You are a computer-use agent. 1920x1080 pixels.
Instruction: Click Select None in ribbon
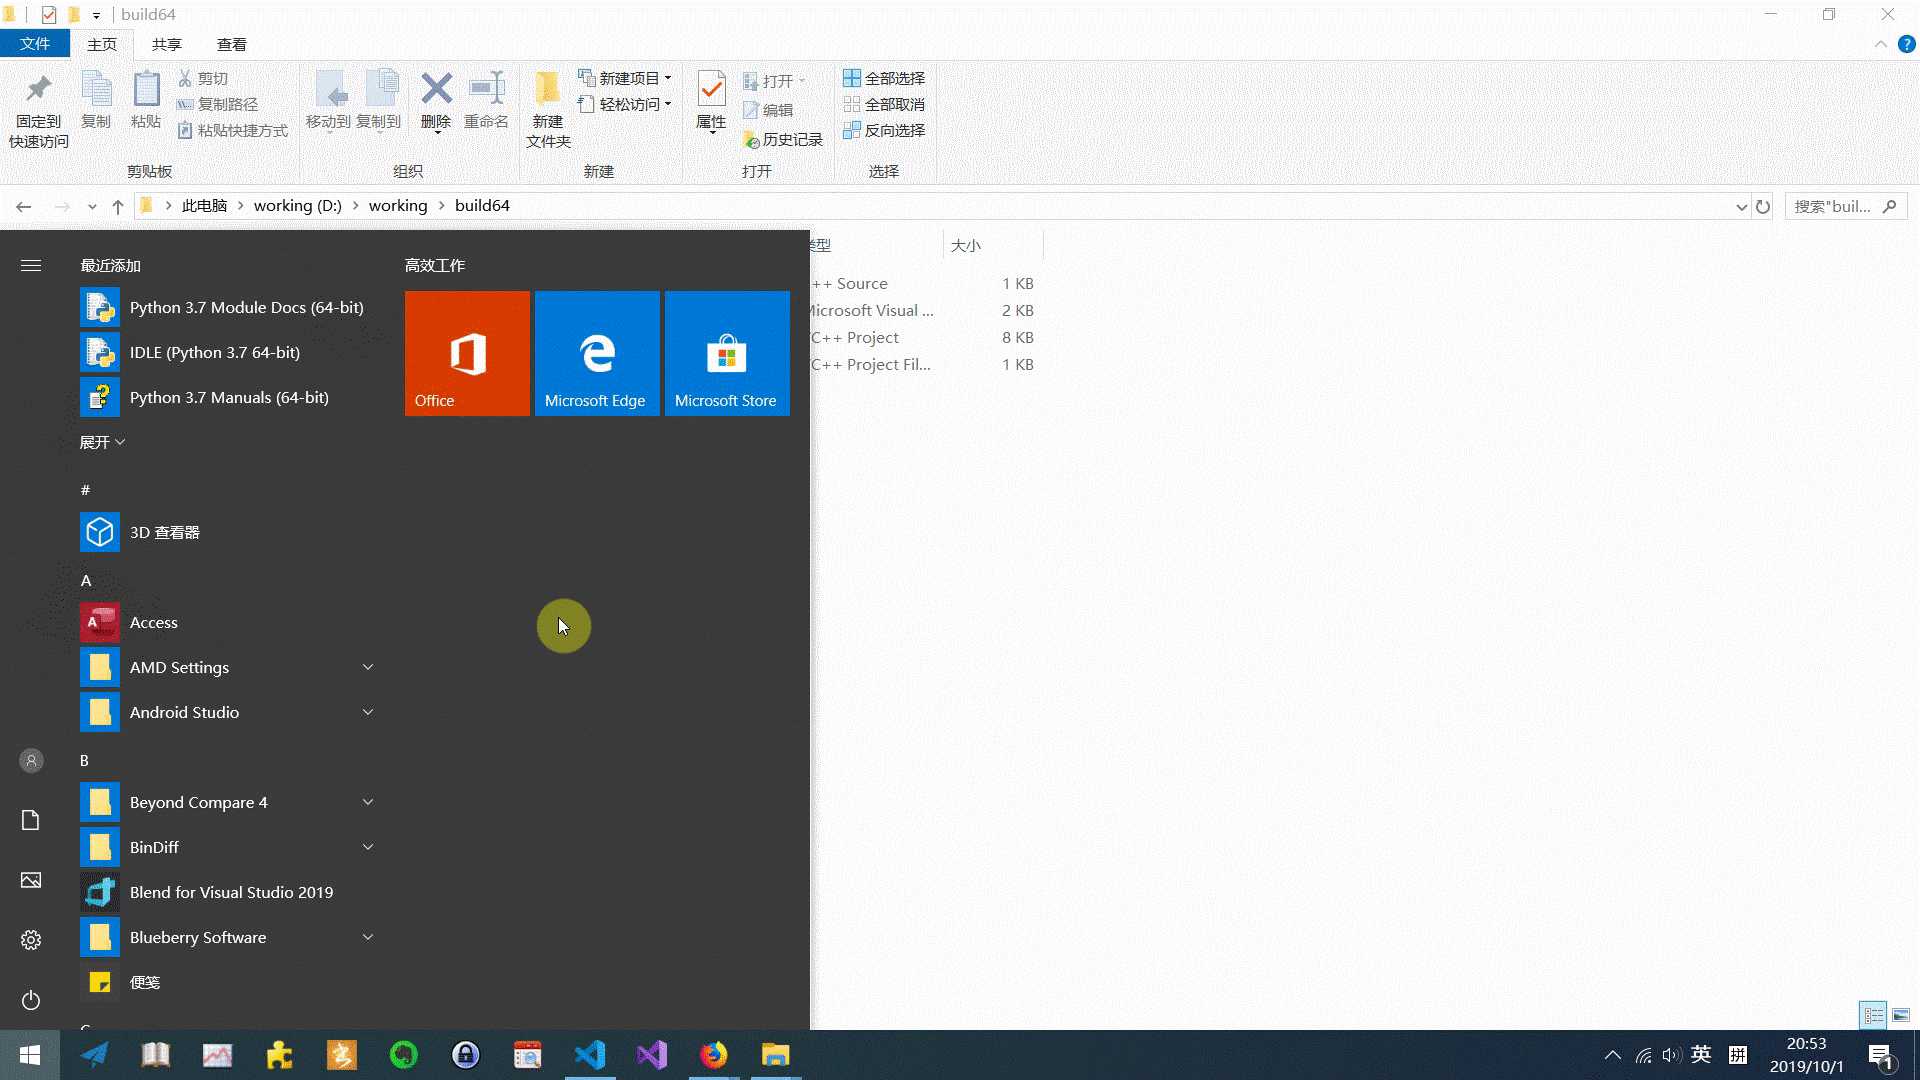(x=884, y=104)
